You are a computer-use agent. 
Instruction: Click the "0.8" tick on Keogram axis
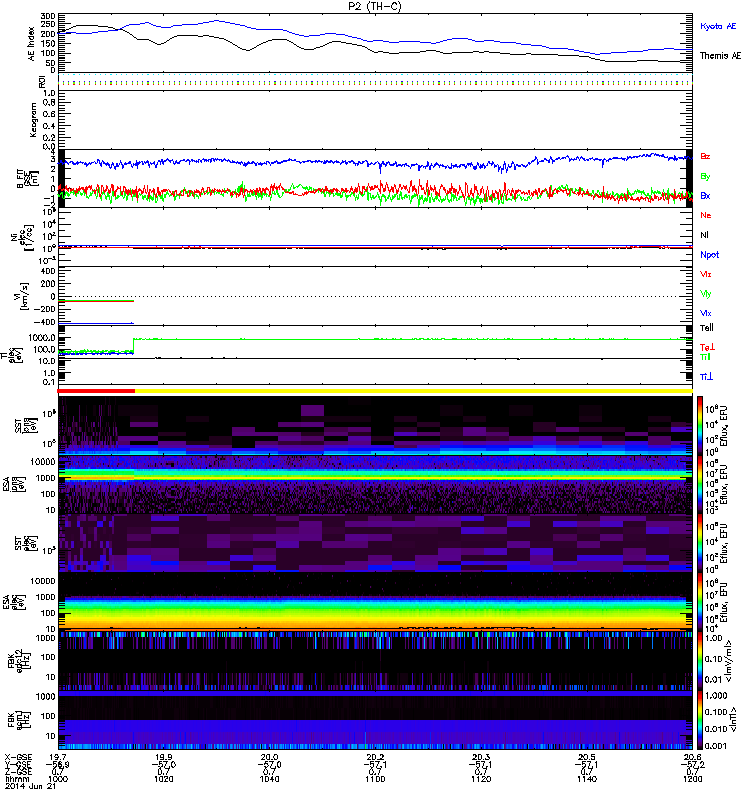click(50, 103)
